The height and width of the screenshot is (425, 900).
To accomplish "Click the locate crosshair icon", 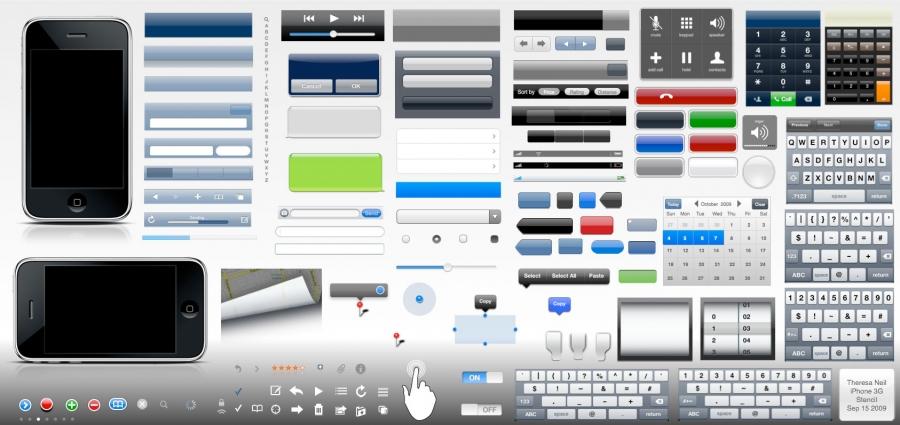I will [276, 409].
